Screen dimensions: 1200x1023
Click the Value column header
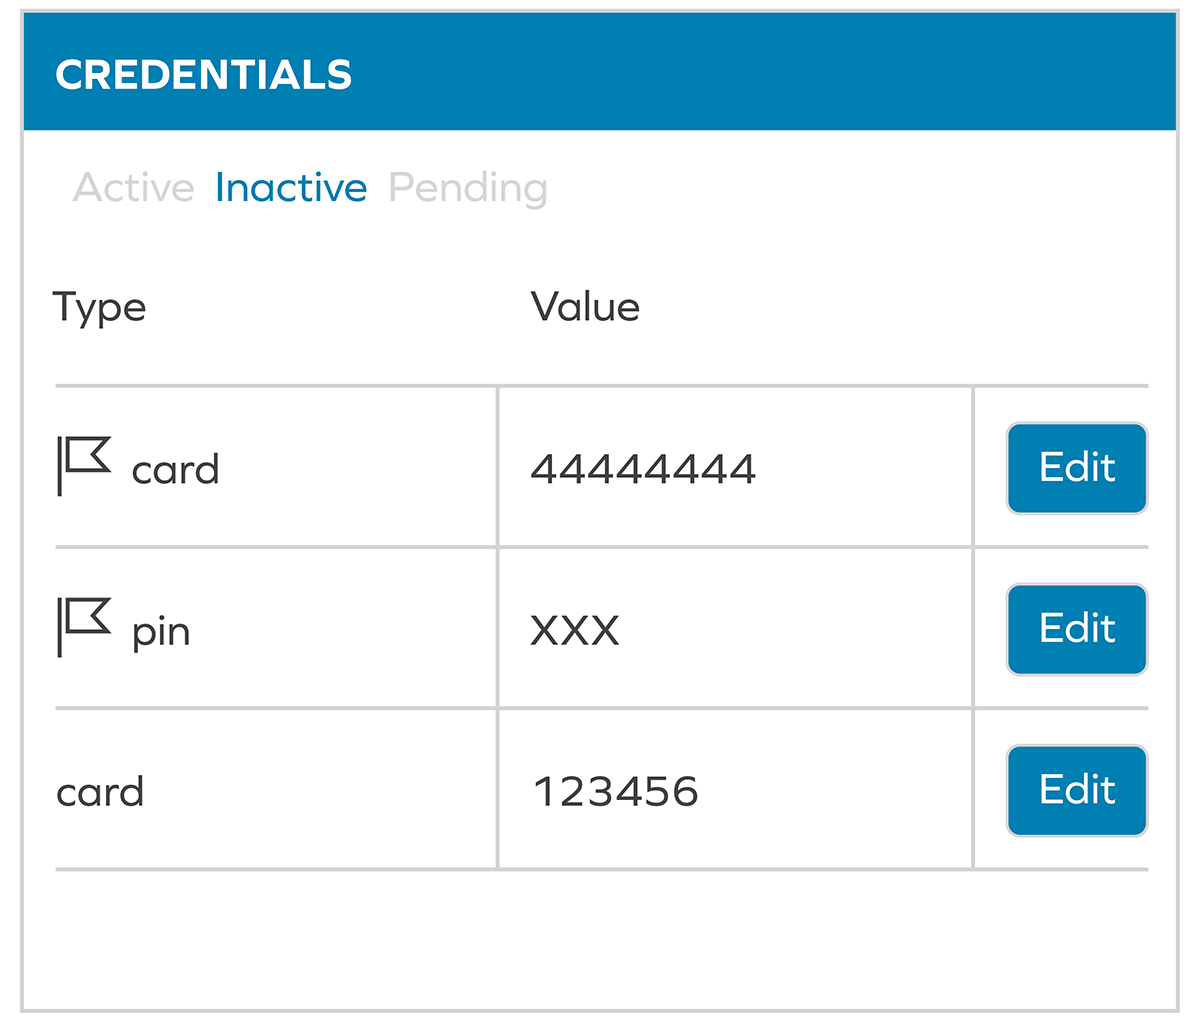point(585,307)
